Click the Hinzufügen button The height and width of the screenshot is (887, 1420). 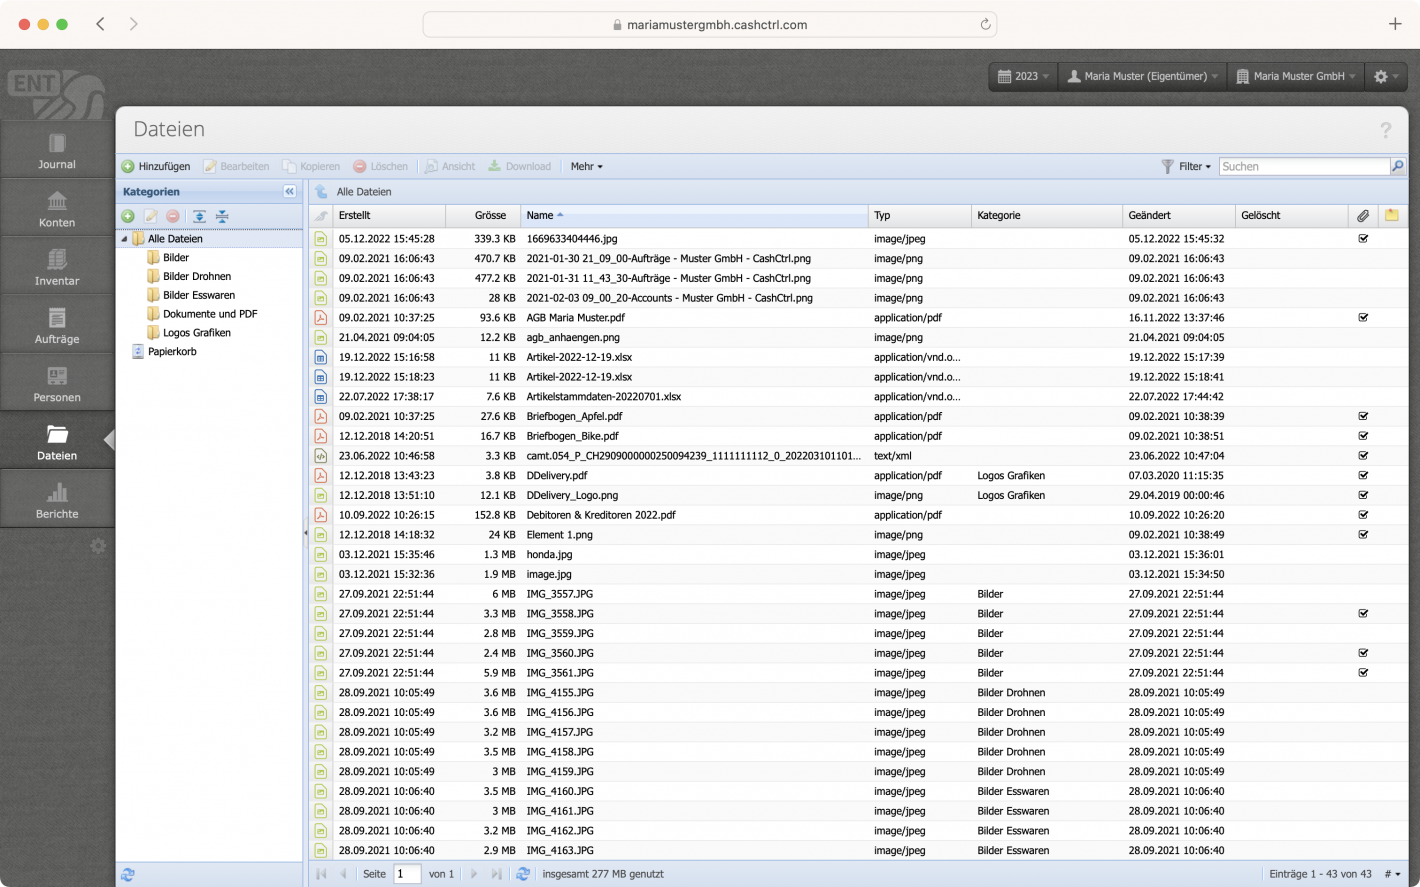click(156, 166)
